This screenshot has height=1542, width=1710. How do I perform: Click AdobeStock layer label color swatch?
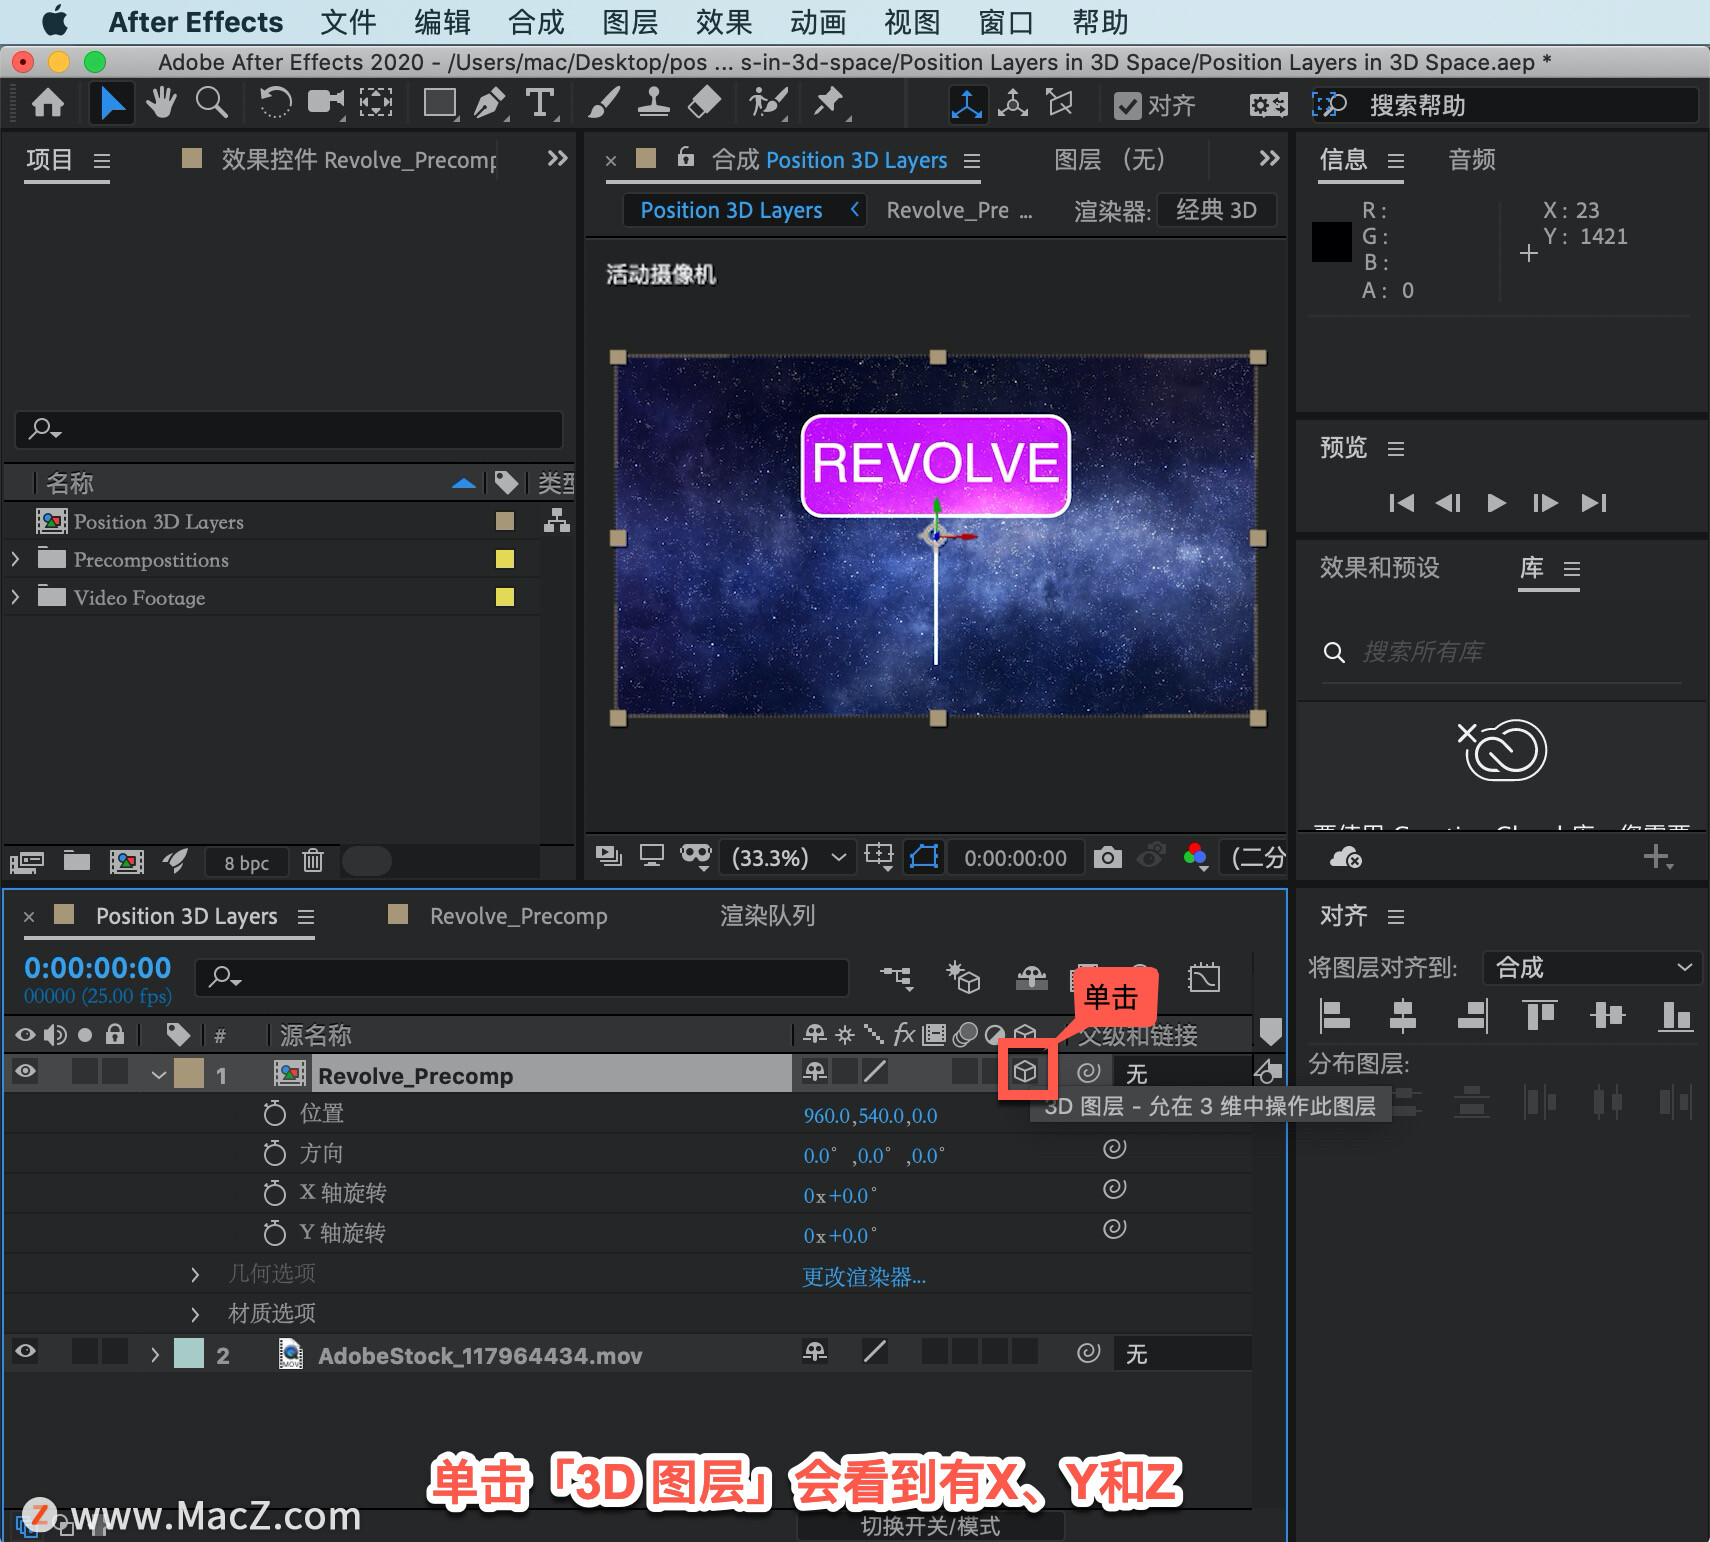tap(189, 1353)
